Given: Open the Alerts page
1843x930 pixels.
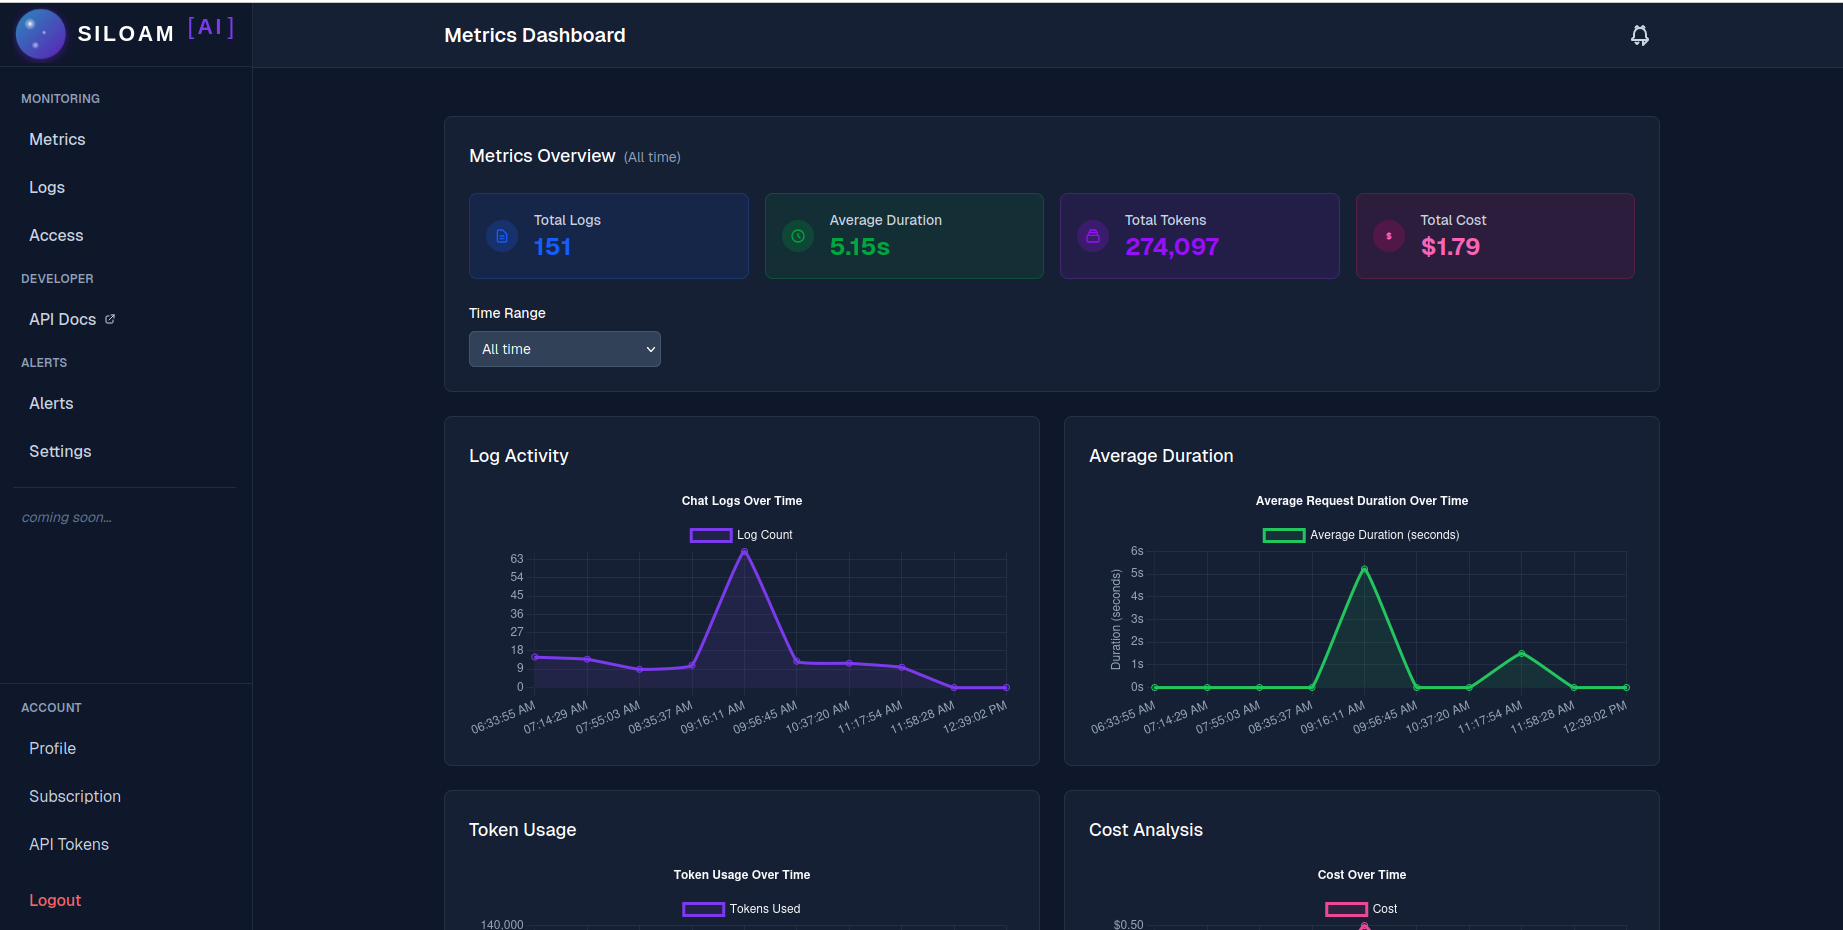Looking at the screenshot, I should point(51,403).
